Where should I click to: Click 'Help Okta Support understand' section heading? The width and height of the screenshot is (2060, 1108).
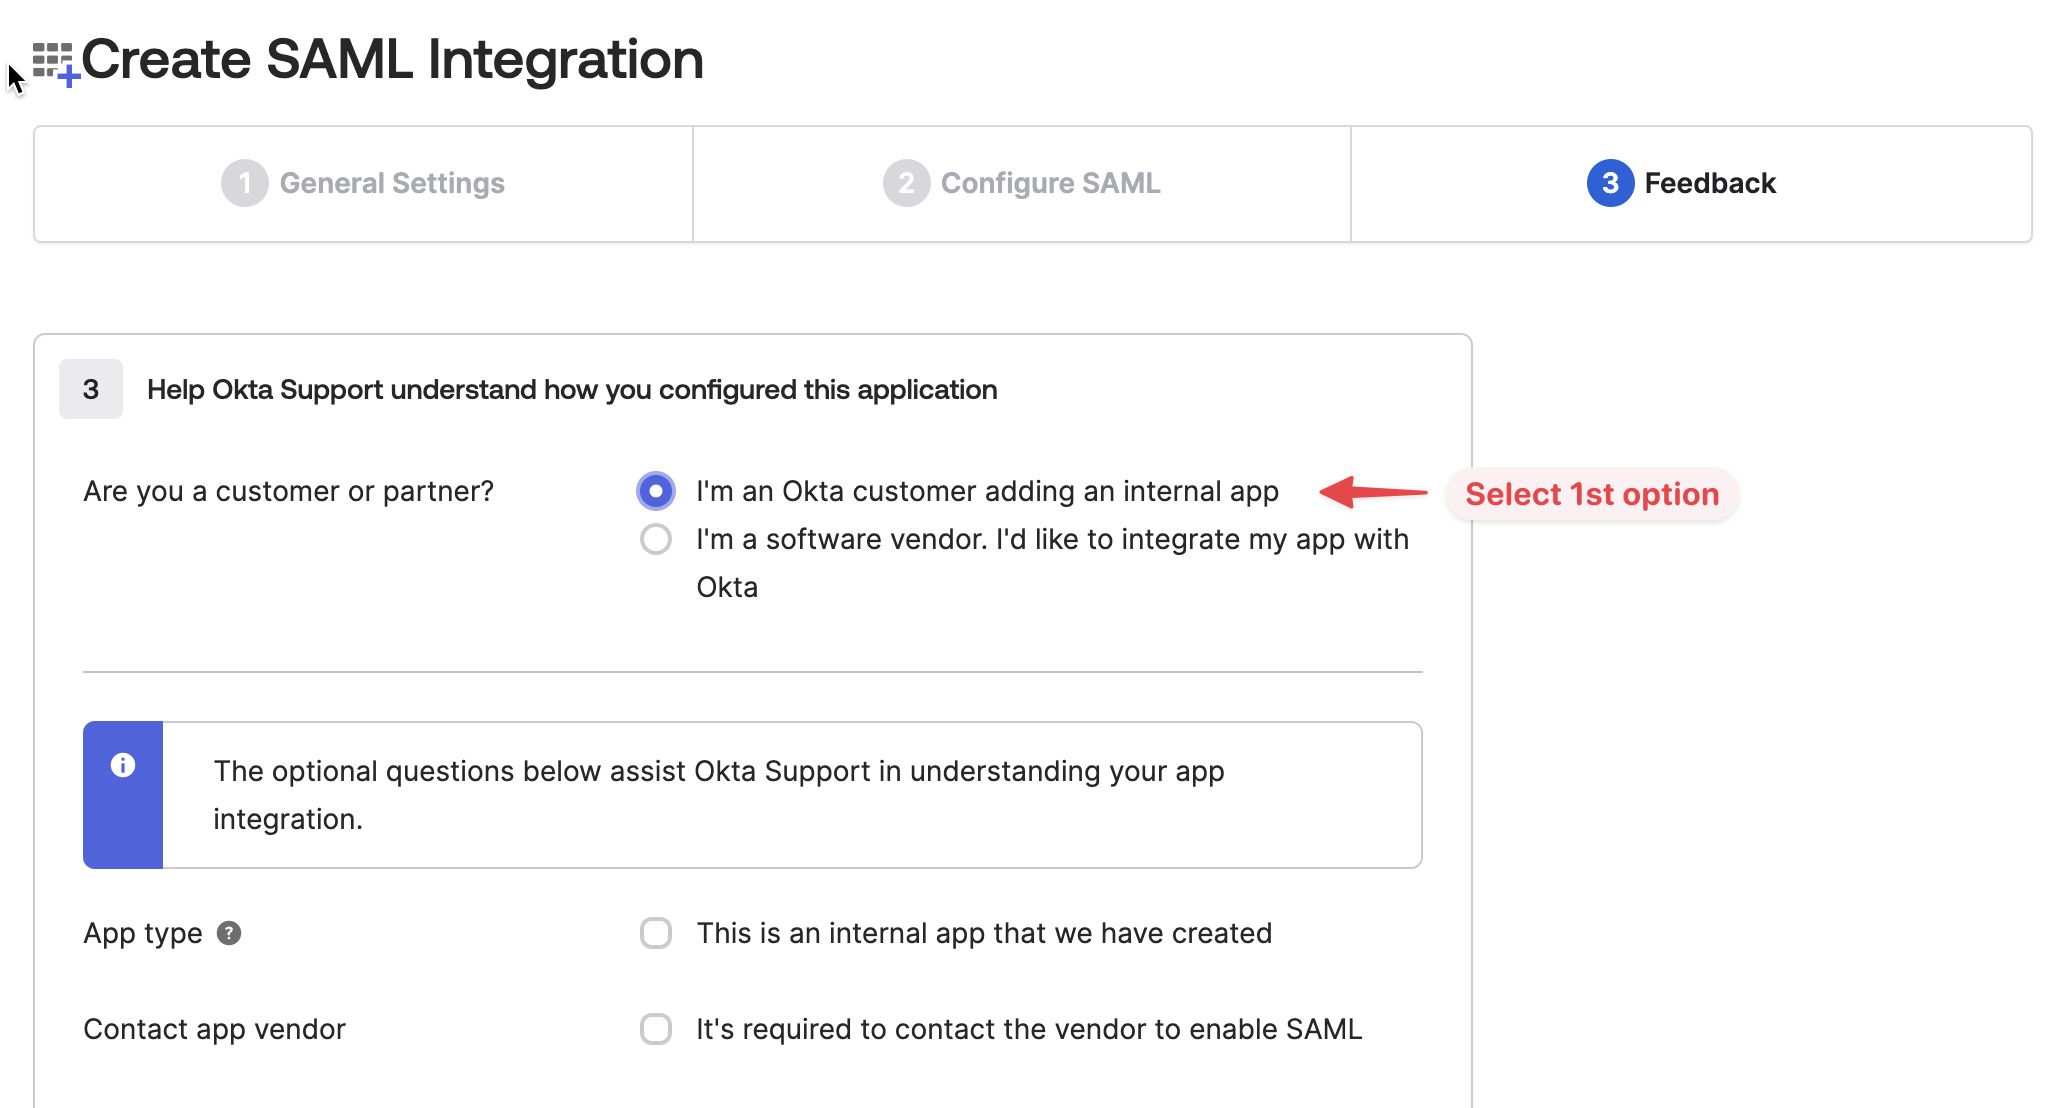572,389
